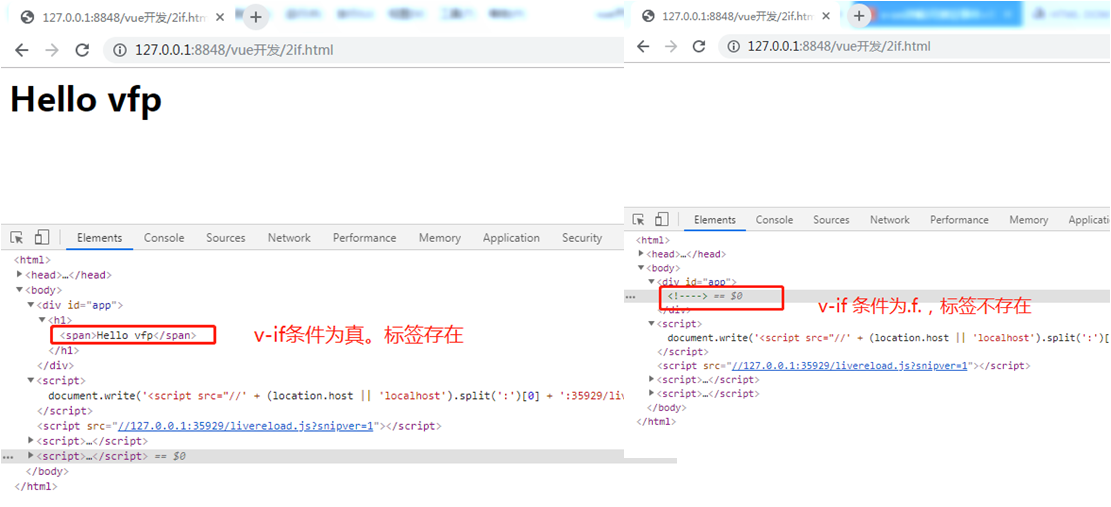Reload the page in left browser window
This screenshot has height=507, width=1111.
tap(82, 50)
